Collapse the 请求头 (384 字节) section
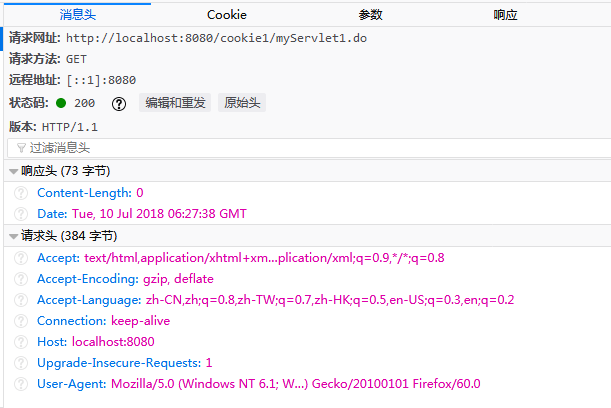 [x=13, y=237]
